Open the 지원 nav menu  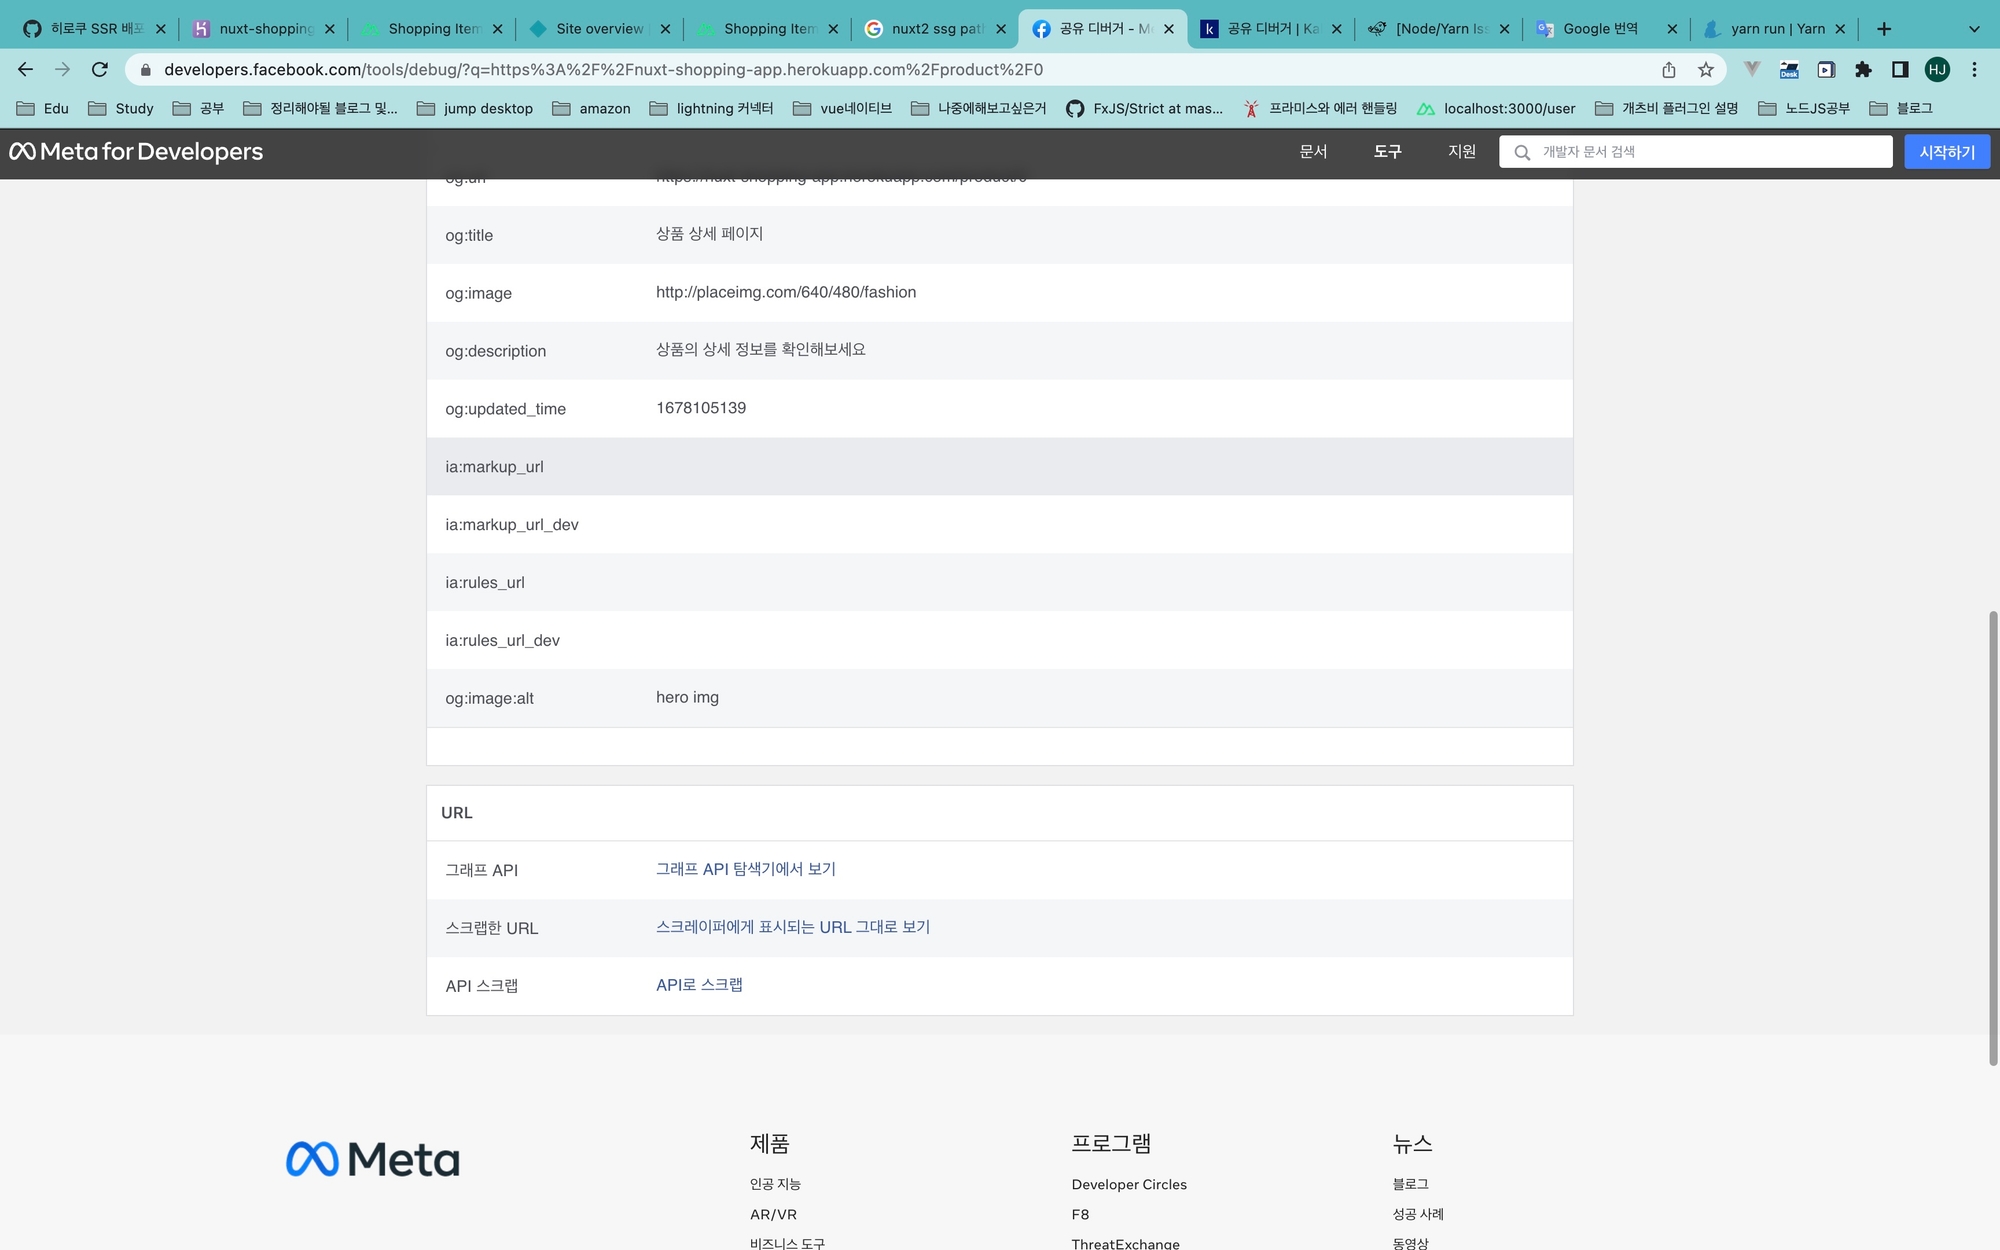tap(1462, 152)
